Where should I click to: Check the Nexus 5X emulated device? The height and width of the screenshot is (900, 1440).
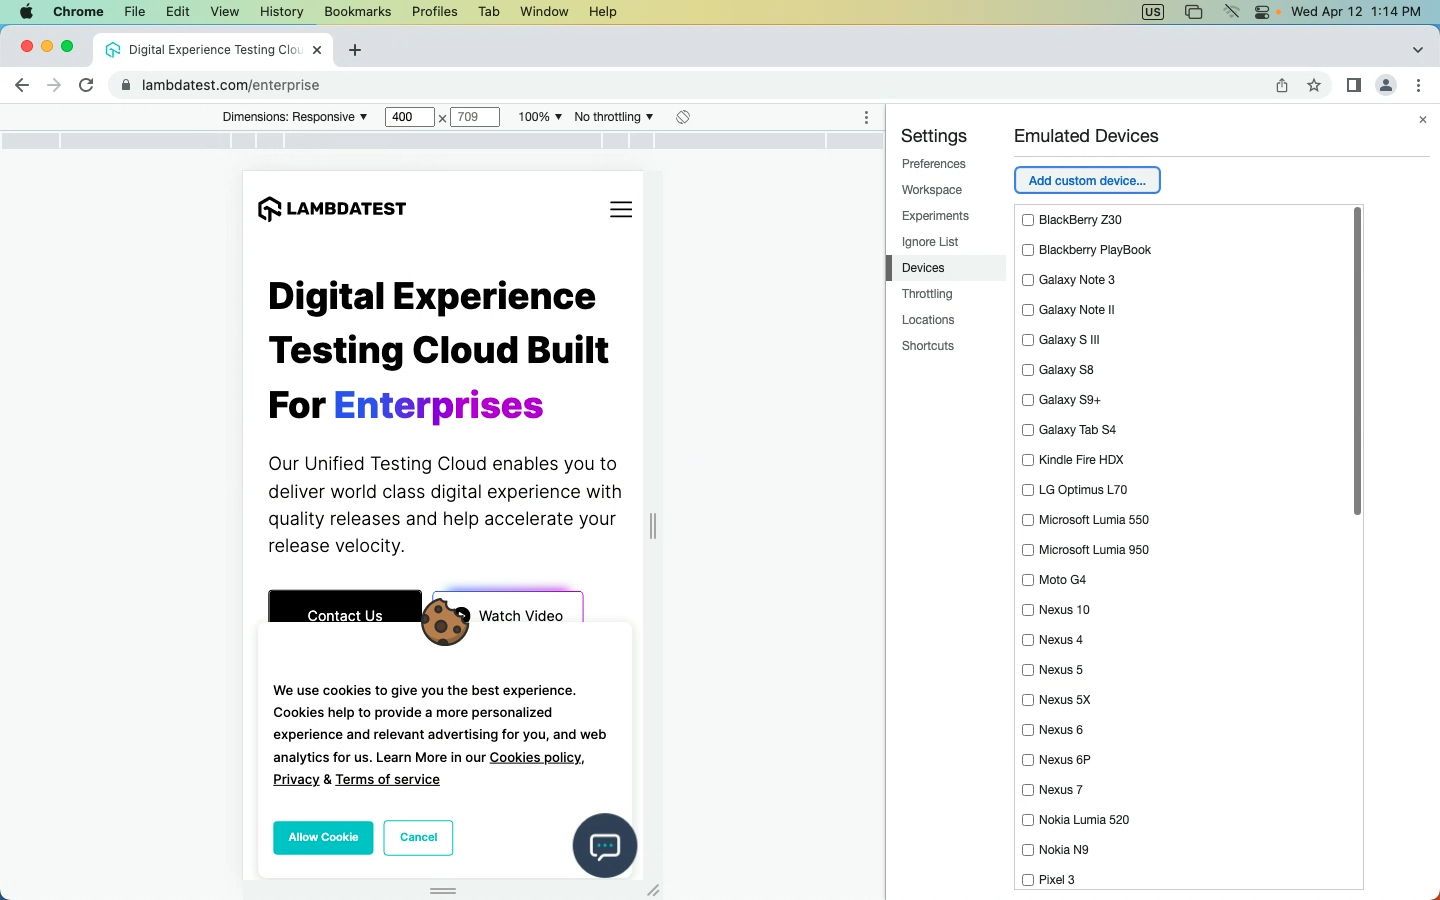1027,700
